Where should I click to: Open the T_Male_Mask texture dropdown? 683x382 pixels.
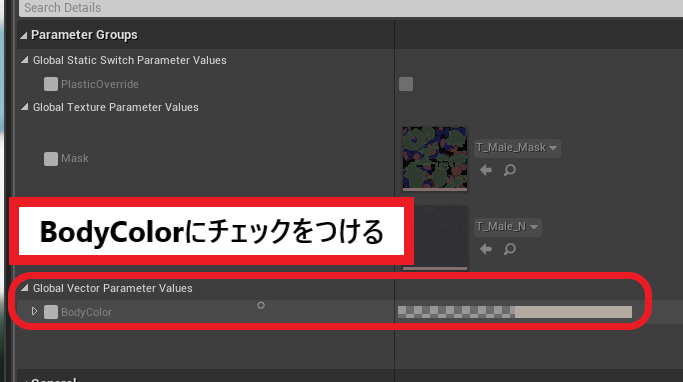tap(517, 148)
